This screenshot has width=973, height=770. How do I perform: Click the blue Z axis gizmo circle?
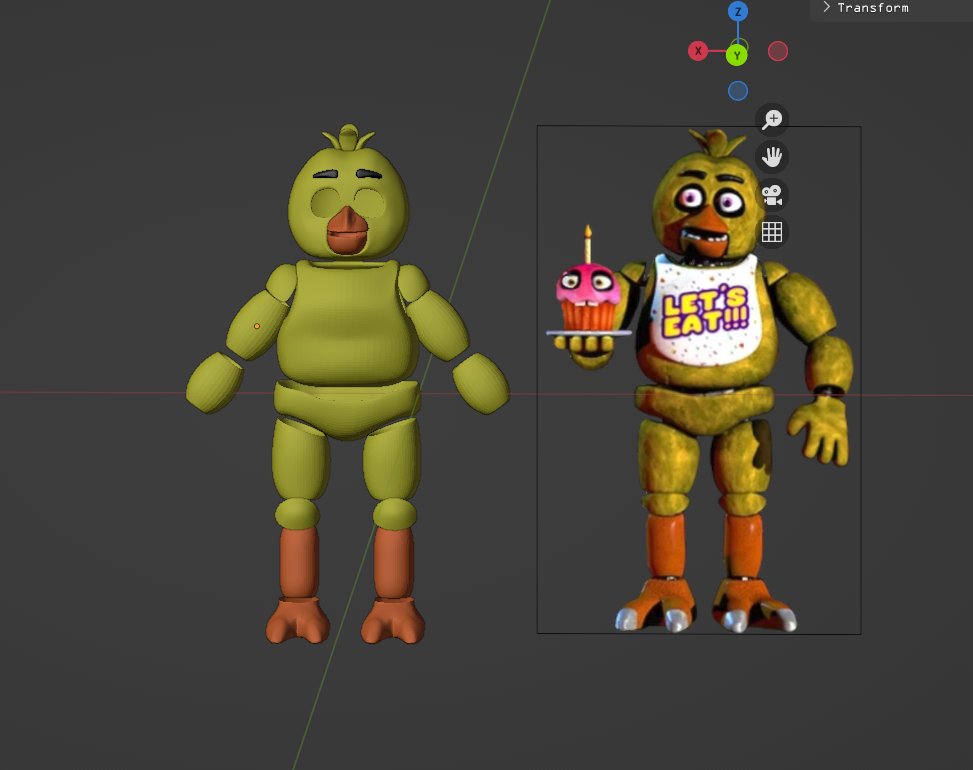pyautogui.click(x=738, y=11)
